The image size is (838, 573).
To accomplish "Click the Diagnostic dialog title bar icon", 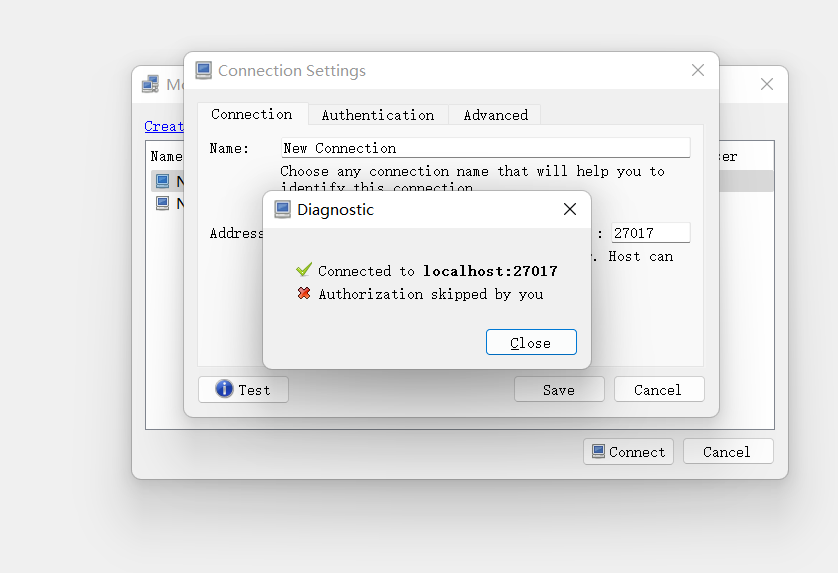I will pos(283,210).
